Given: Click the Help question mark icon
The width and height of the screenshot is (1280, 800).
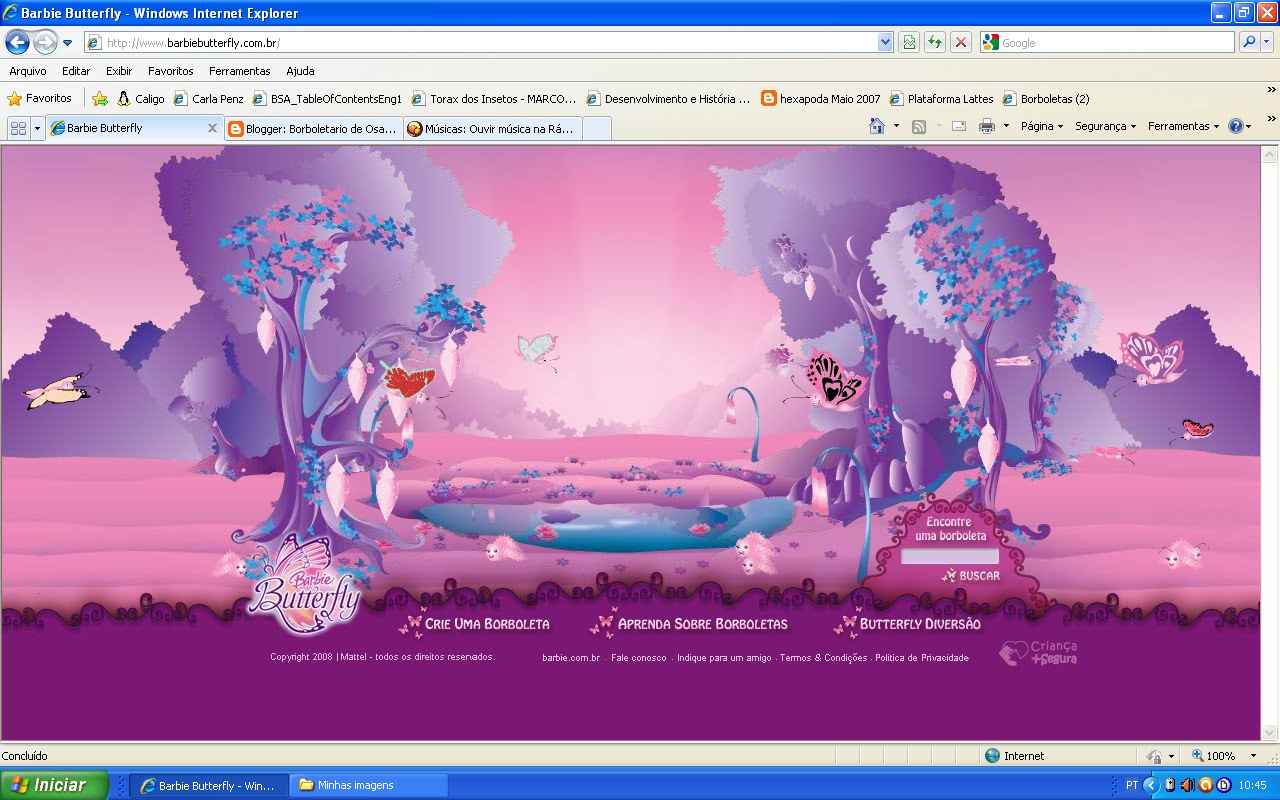Looking at the screenshot, I should click(x=1236, y=126).
